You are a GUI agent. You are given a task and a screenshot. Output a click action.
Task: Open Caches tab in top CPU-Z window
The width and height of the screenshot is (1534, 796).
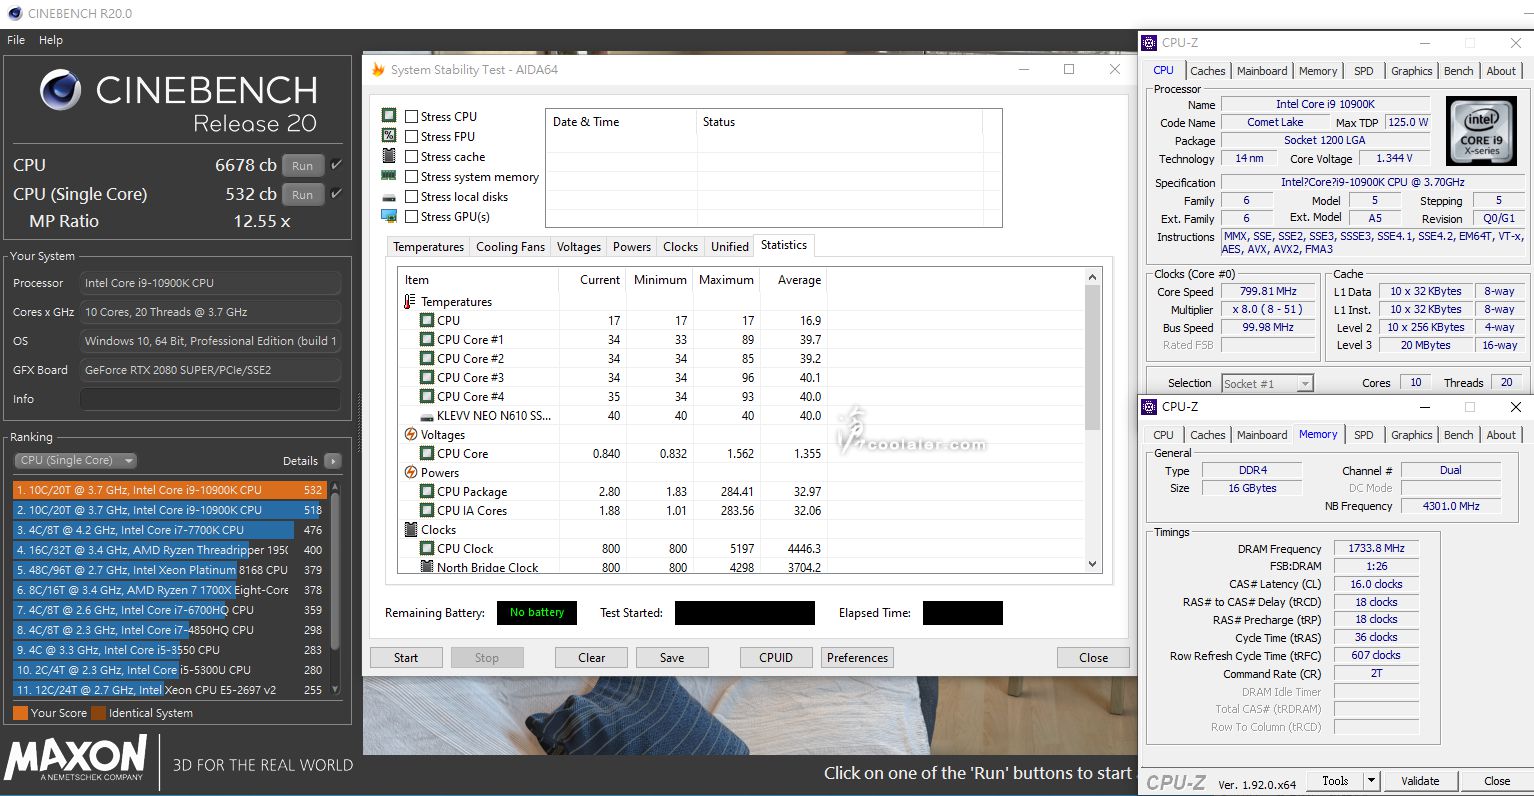pyautogui.click(x=1207, y=71)
